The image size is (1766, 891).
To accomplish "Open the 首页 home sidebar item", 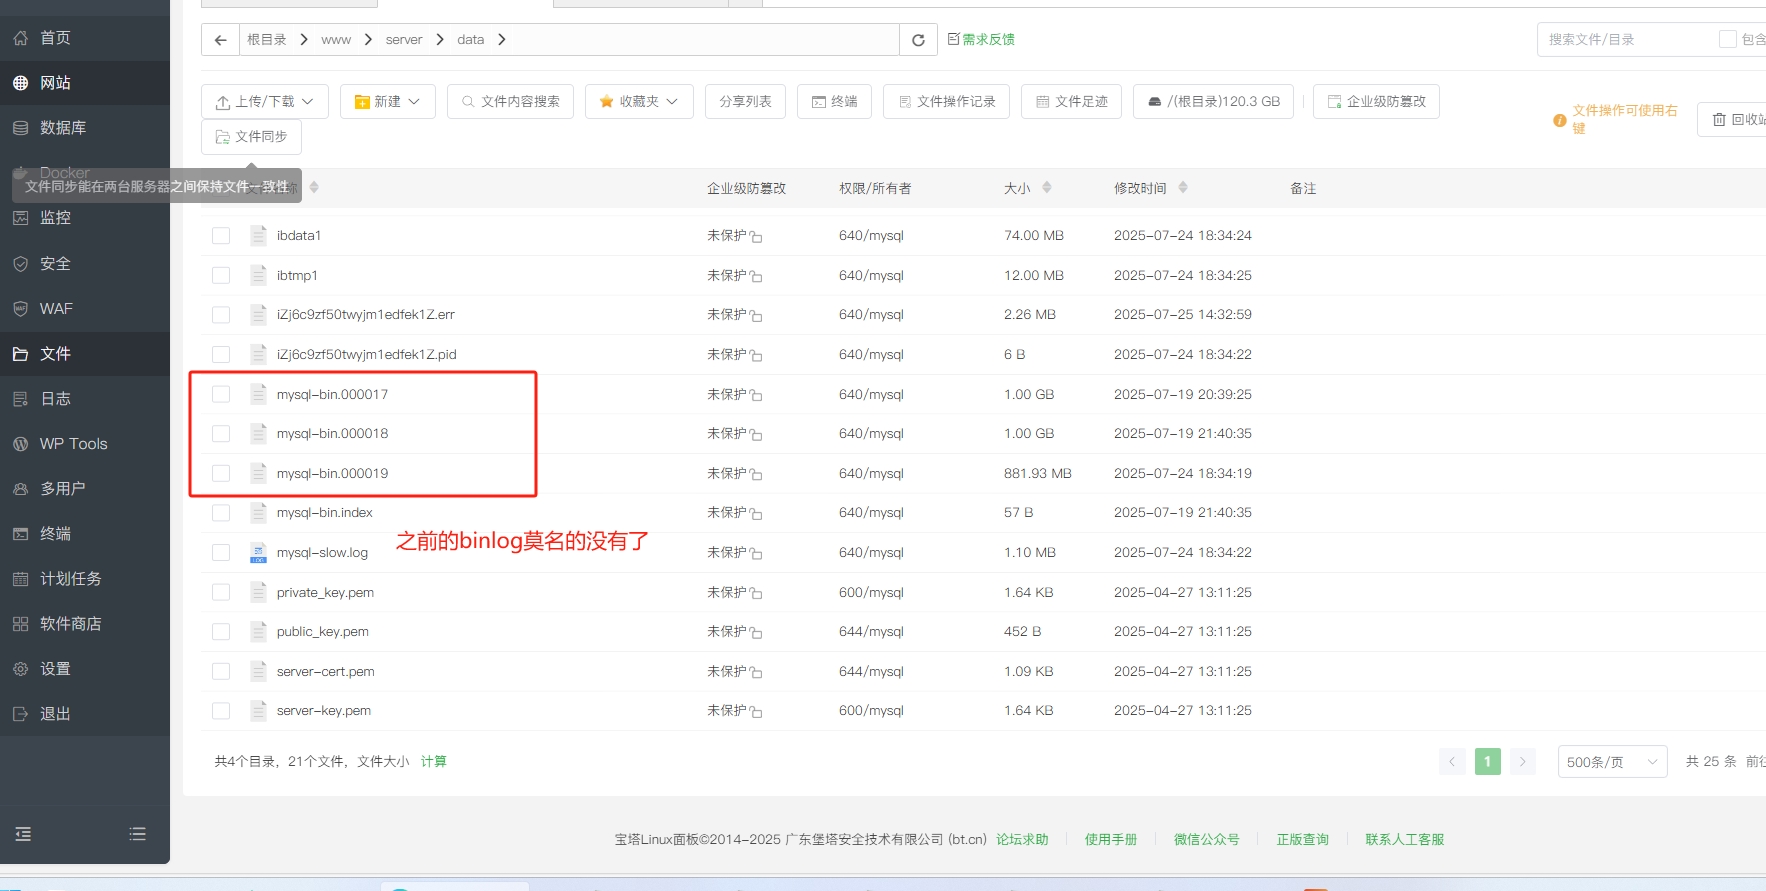I will tap(84, 38).
